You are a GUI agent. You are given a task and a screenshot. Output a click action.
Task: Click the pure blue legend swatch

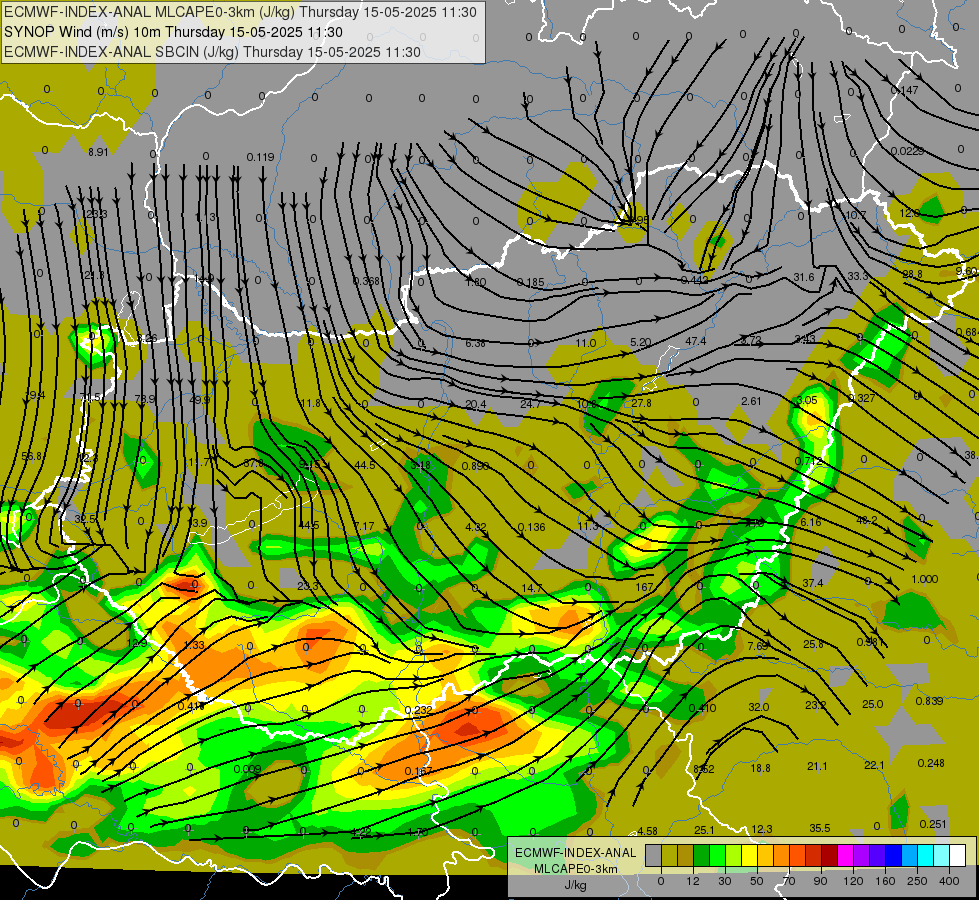point(893,855)
